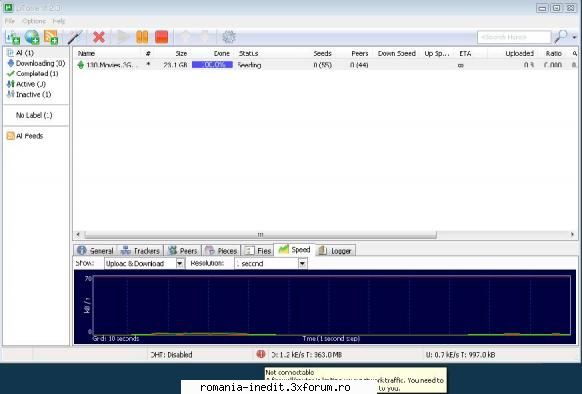This screenshot has height=394, width=582.
Task: Switch to the Files tab
Action: (258, 251)
